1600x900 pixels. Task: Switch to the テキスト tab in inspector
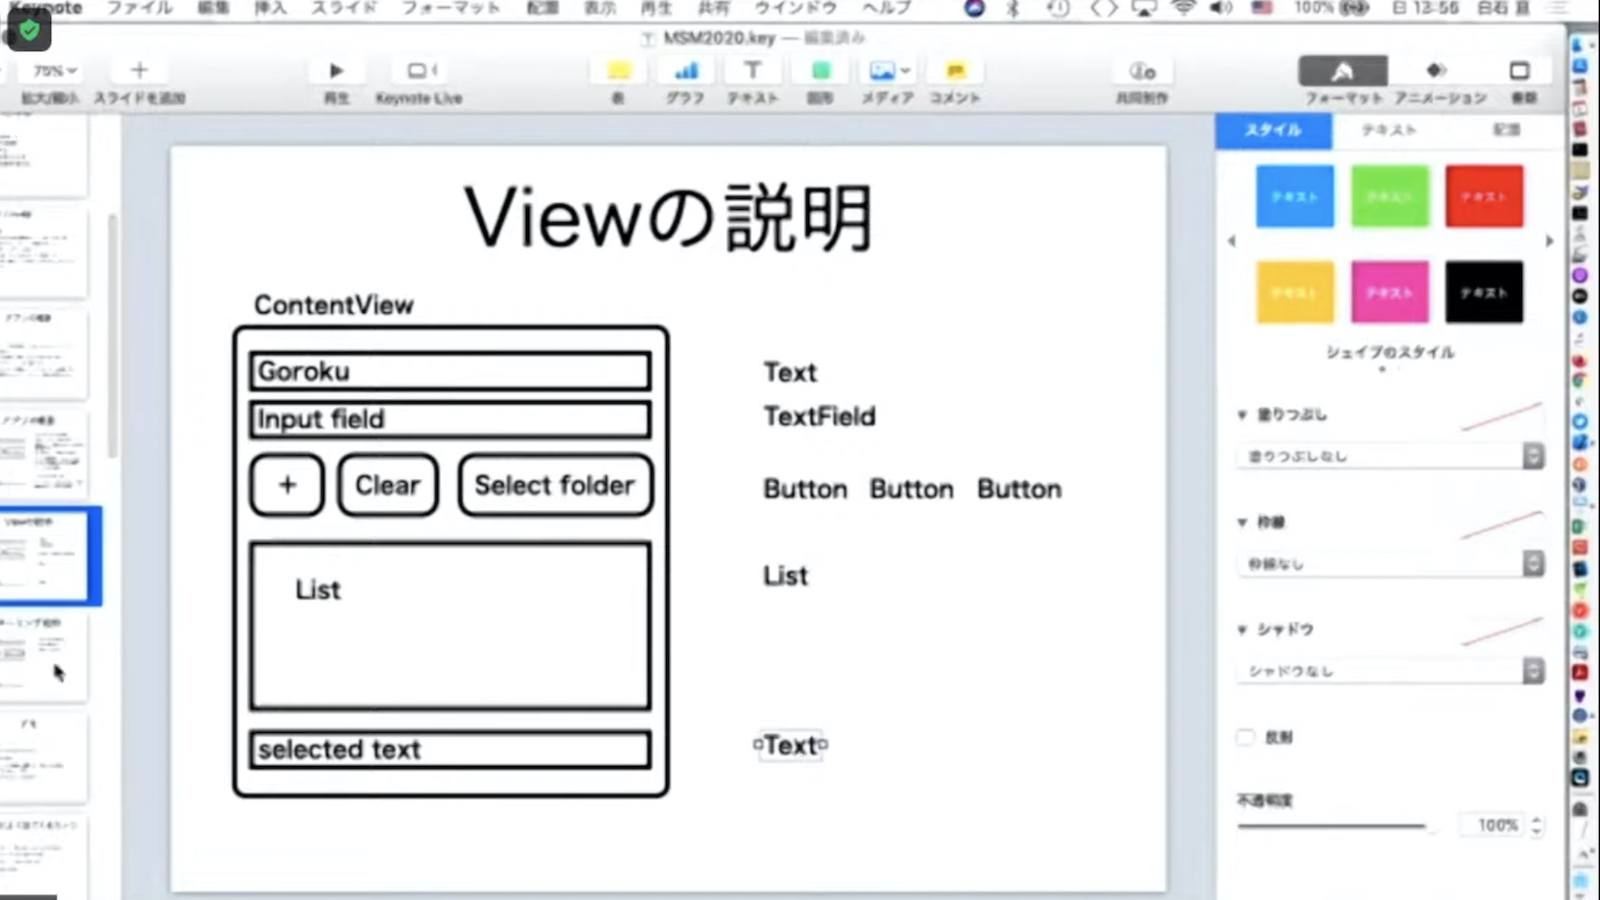[1389, 130]
